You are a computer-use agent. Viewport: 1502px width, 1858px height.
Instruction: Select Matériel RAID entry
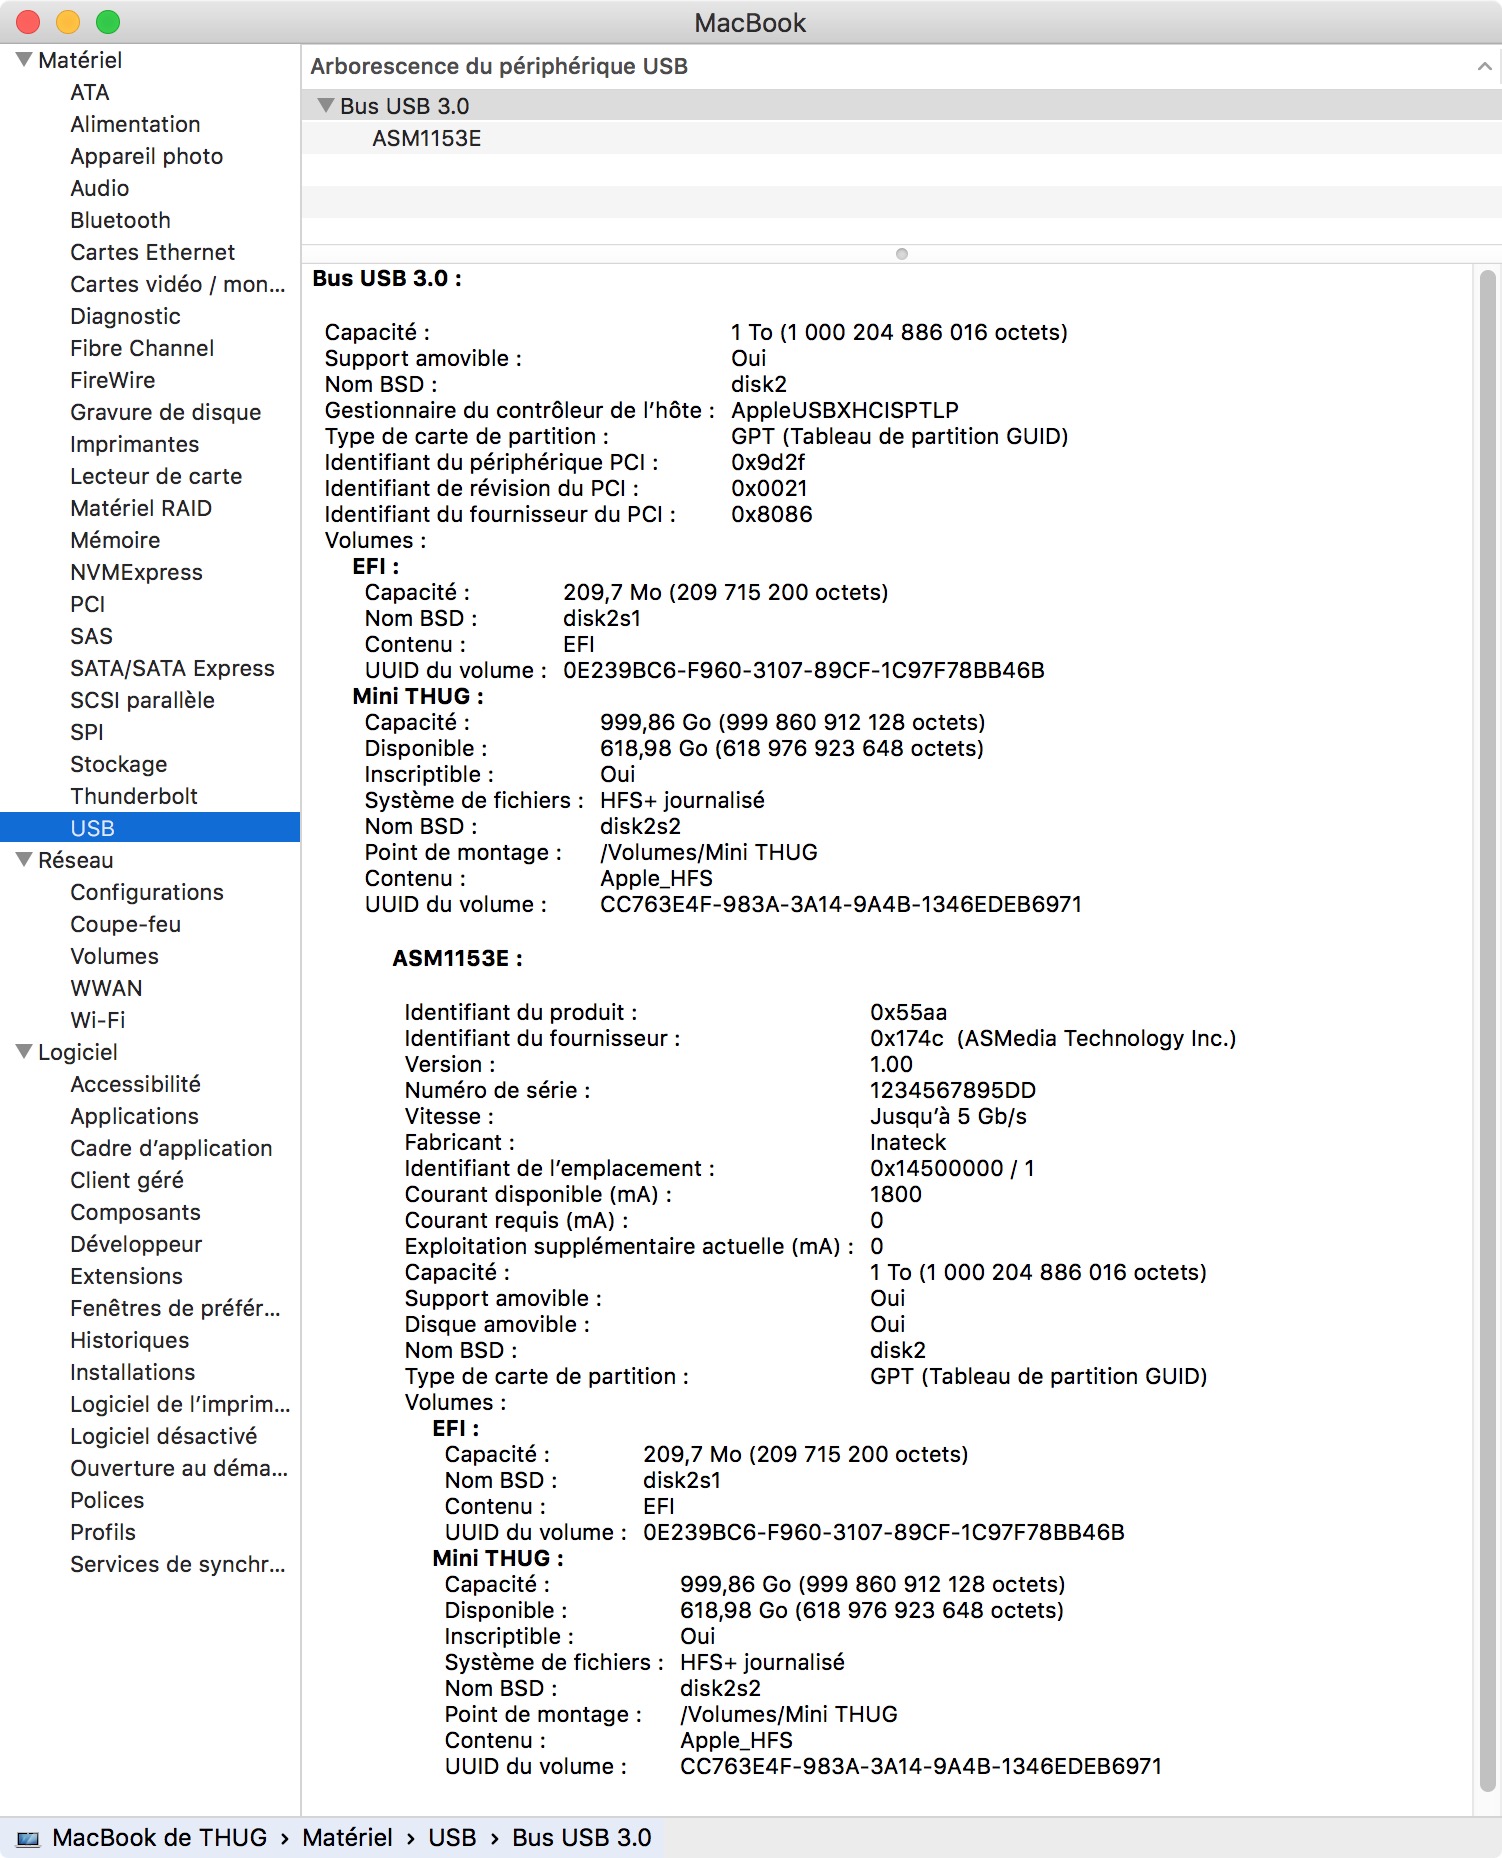pyautogui.click(x=141, y=508)
